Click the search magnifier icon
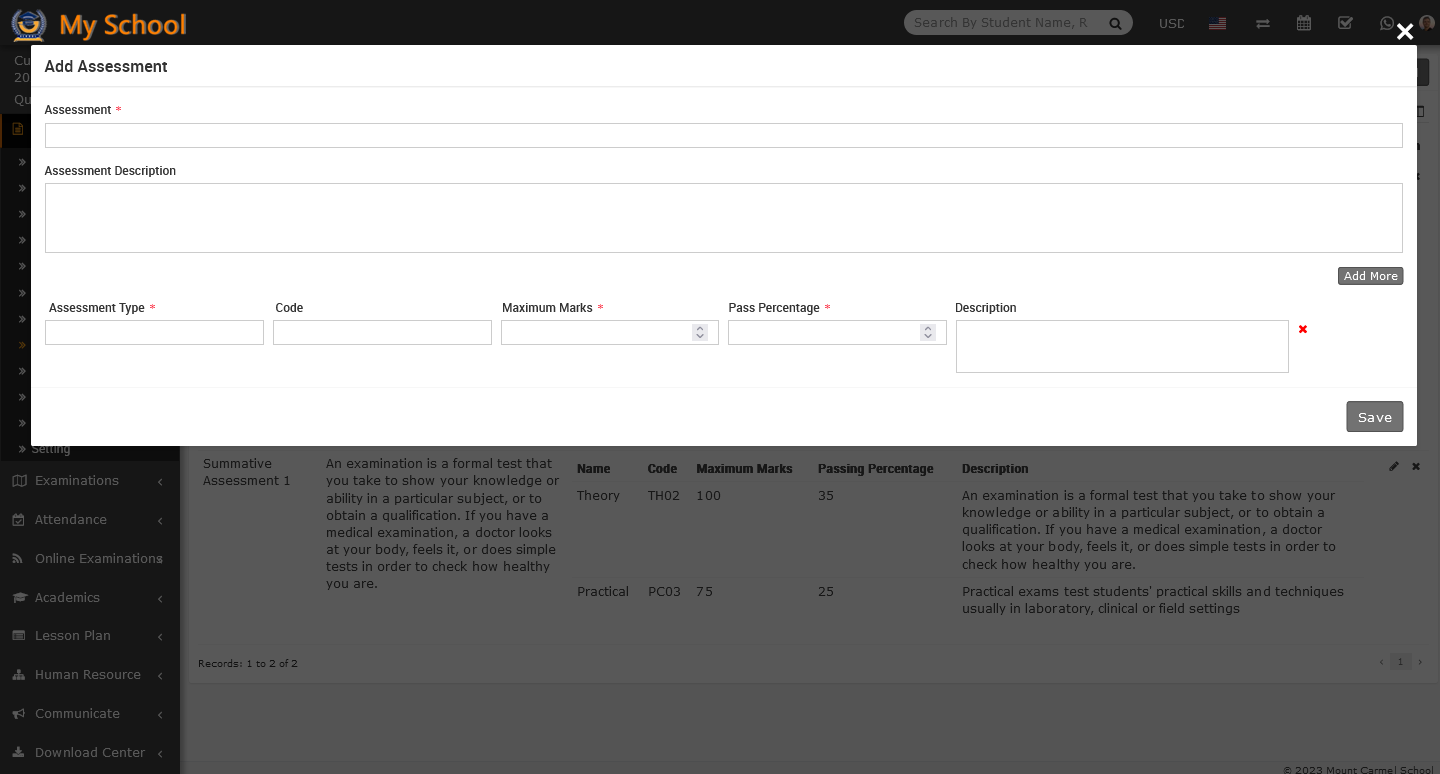 tap(1115, 23)
